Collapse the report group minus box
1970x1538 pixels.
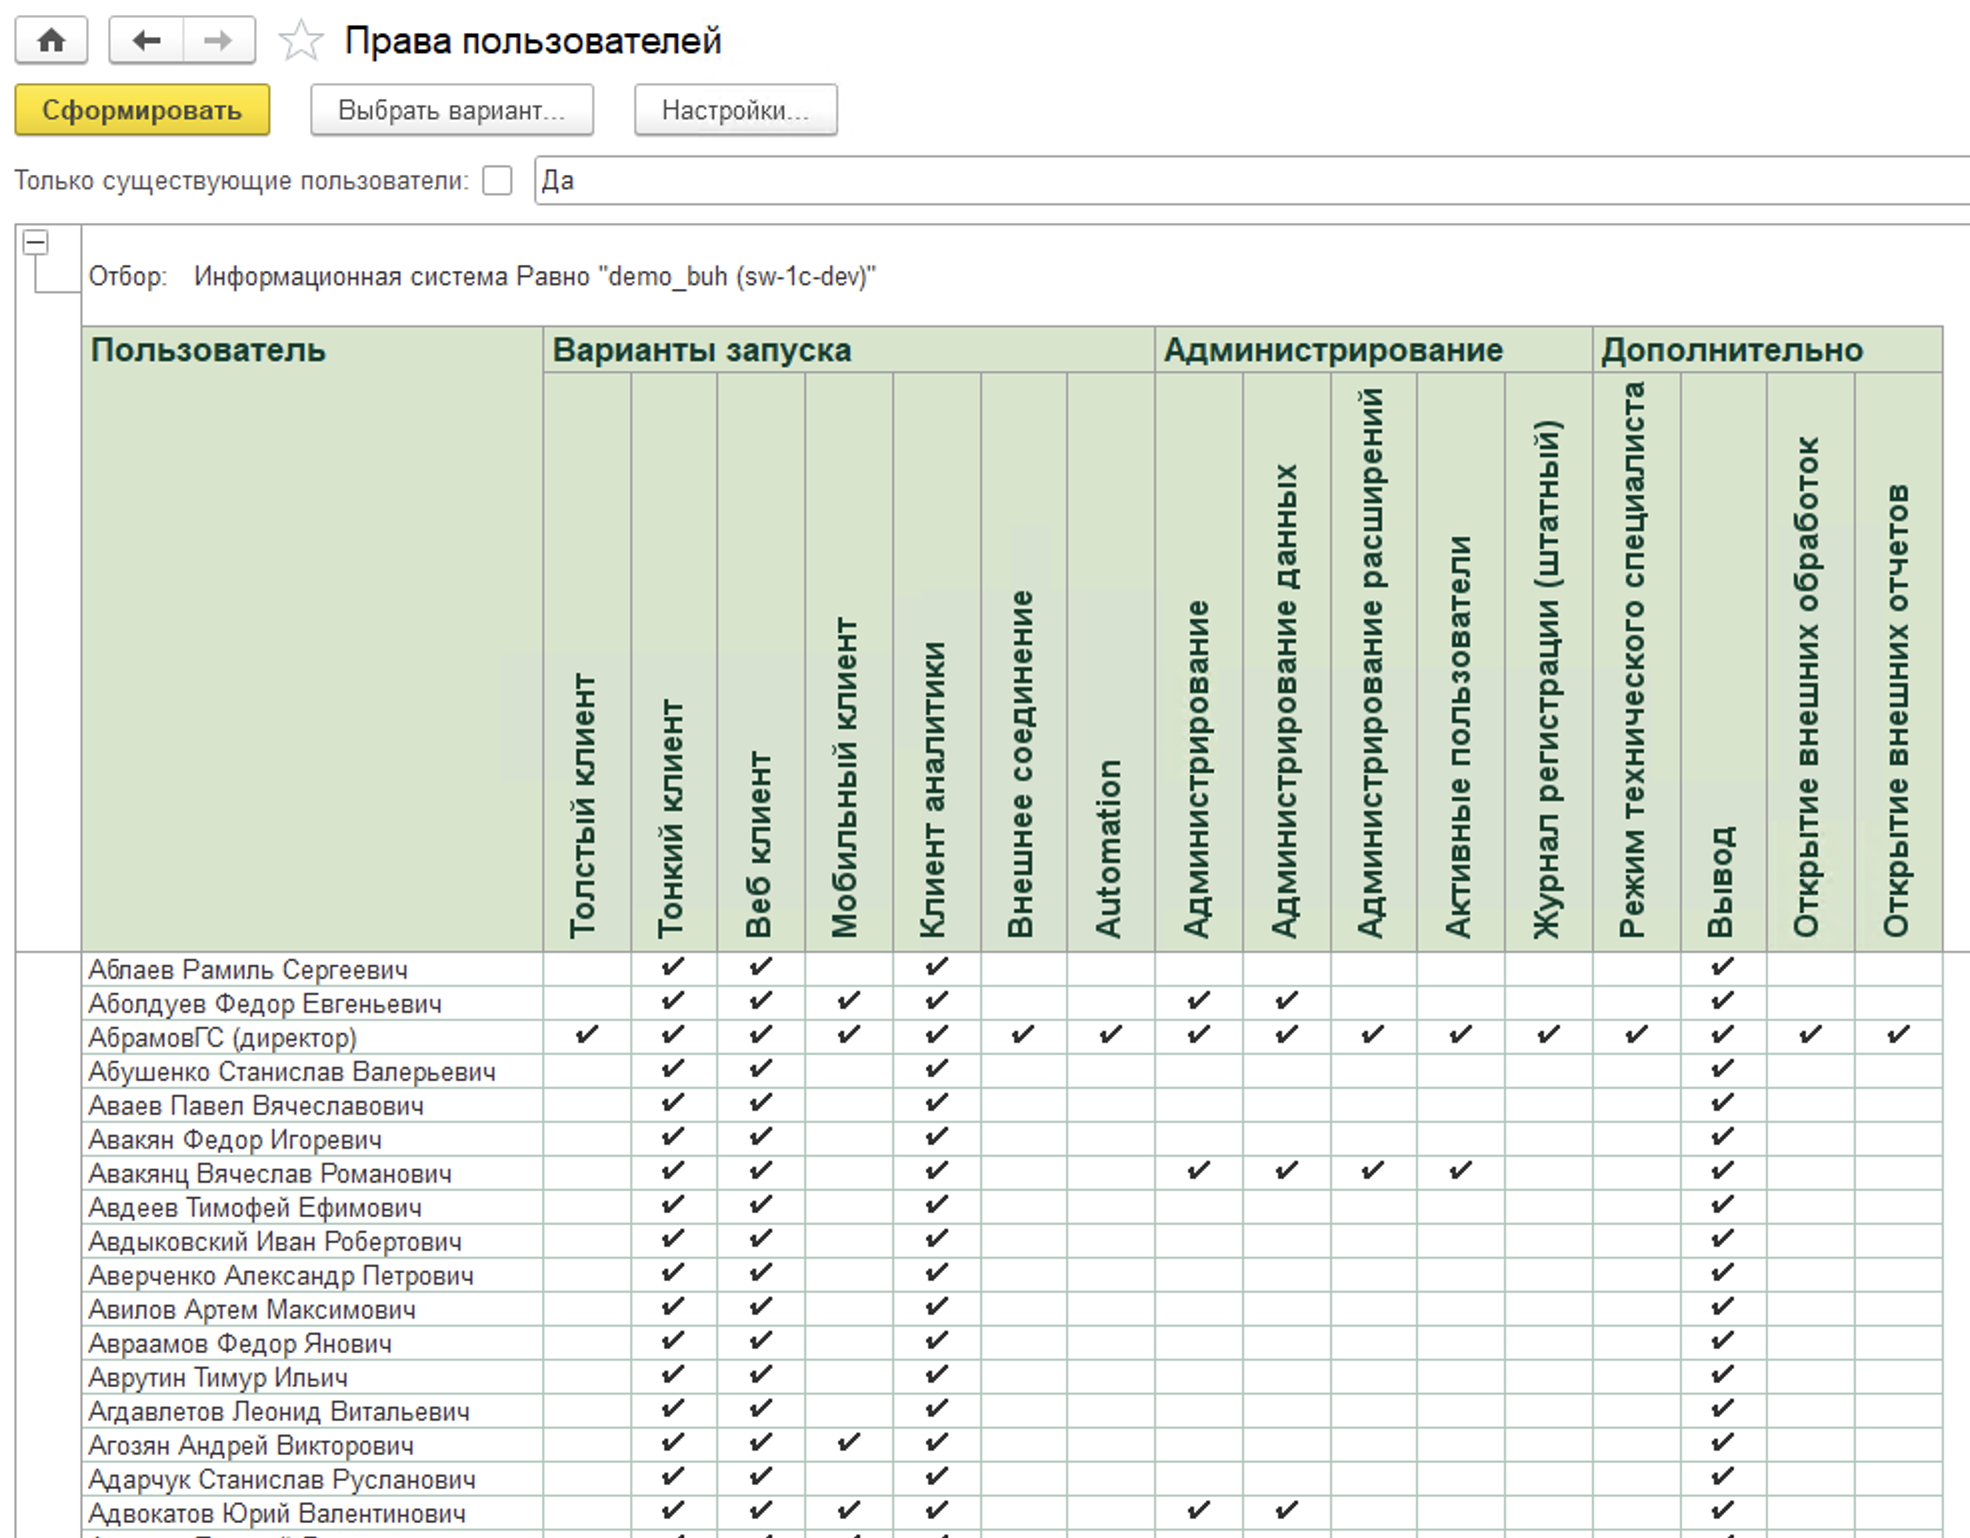point(36,242)
